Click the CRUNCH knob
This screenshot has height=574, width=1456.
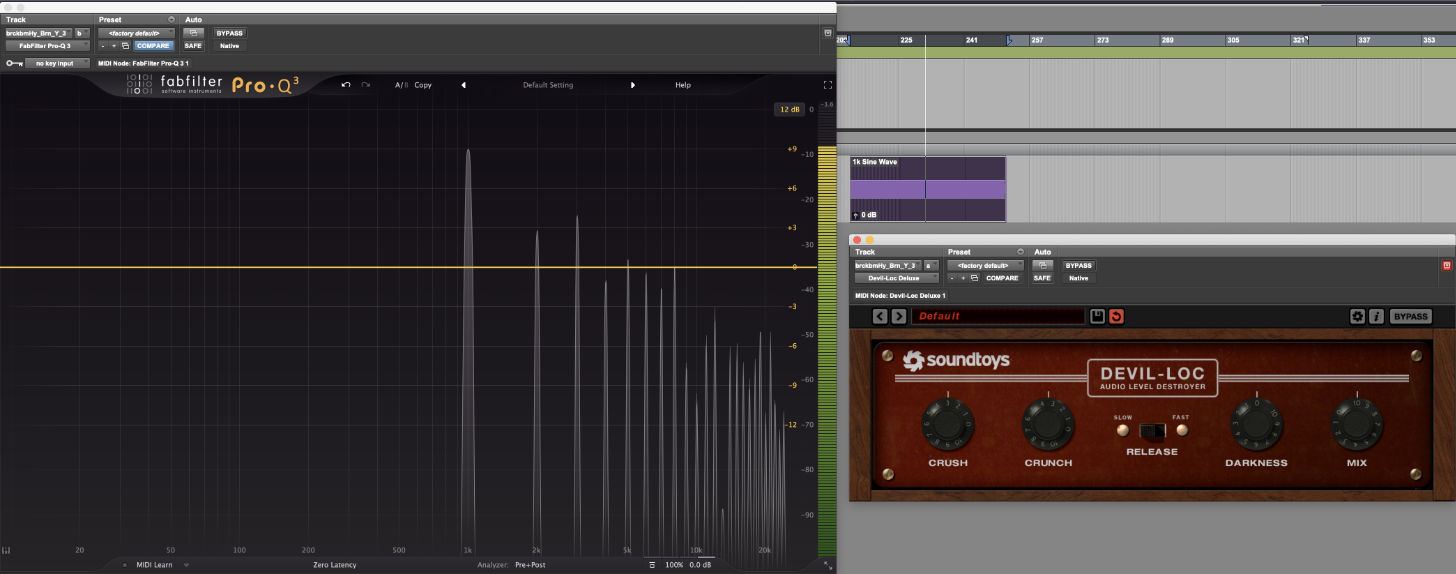pyautogui.click(x=1048, y=425)
